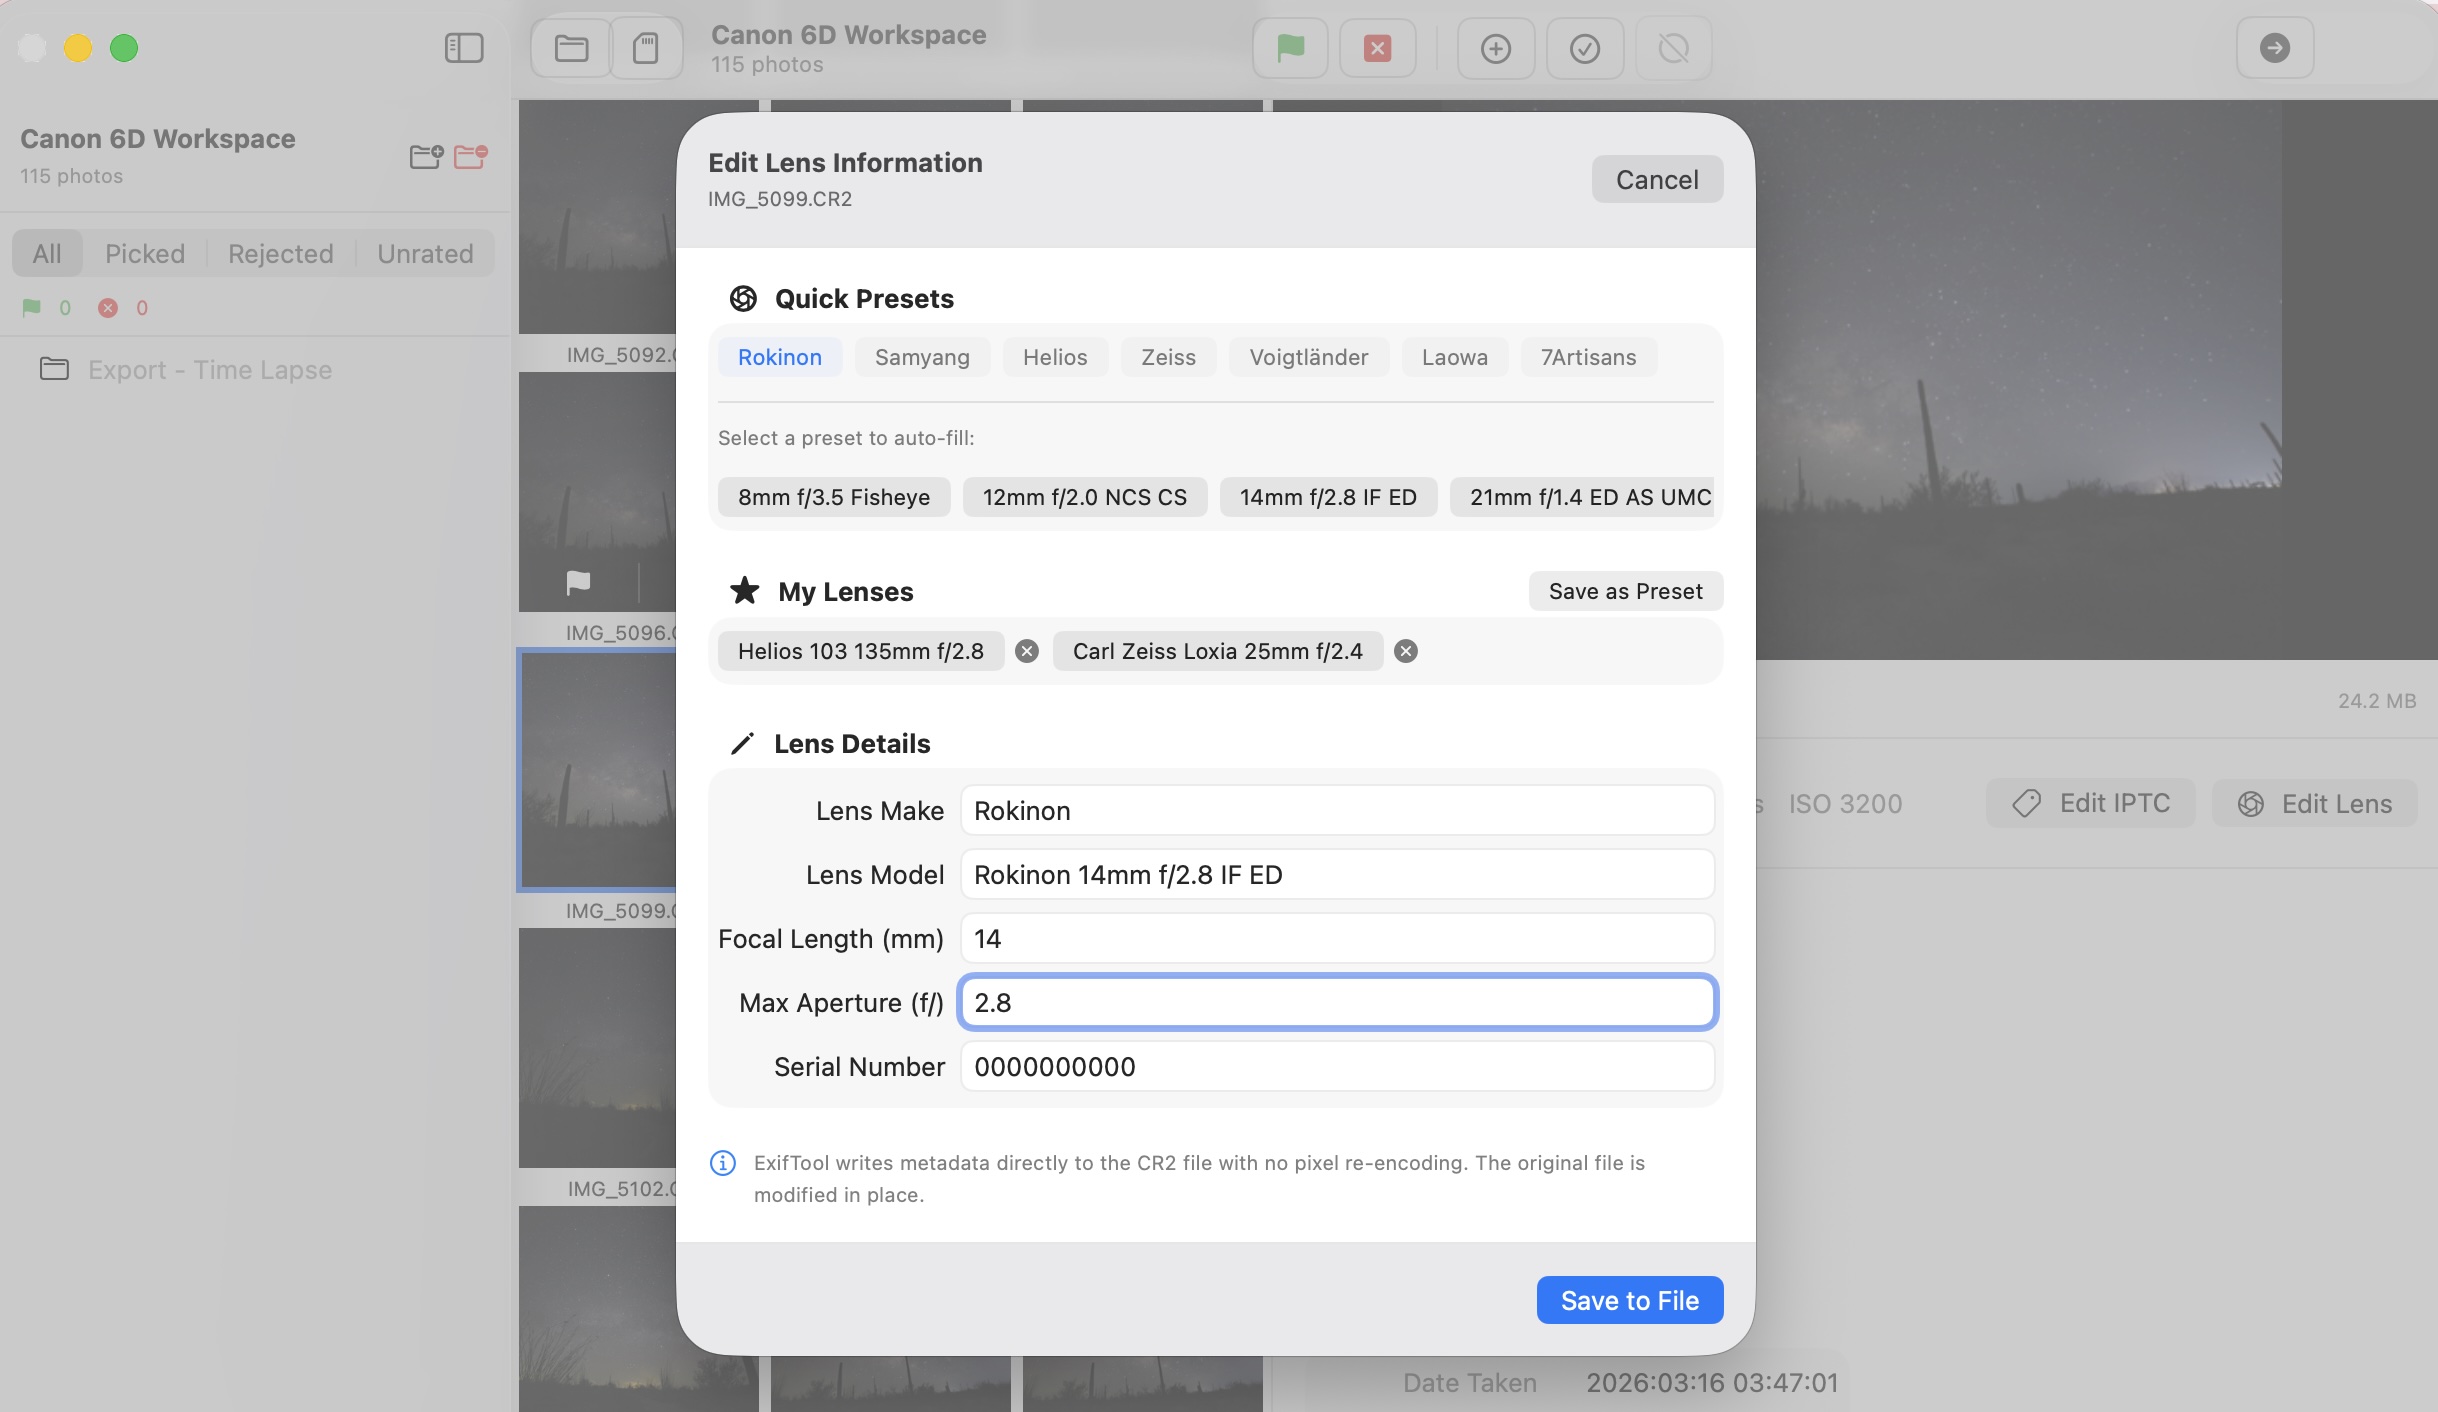2438x1412 pixels.
Task: Apply 21mm f/1.4 ED AS UMC preset
Action: coord(1583,497)
